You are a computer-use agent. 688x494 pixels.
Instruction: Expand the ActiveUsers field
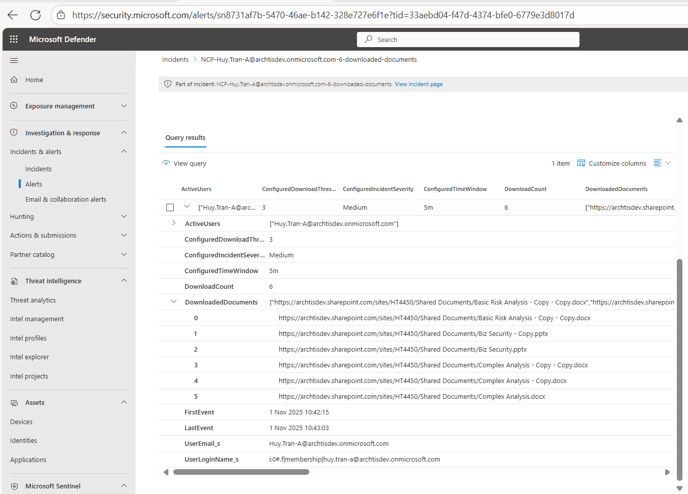[174, 223]
